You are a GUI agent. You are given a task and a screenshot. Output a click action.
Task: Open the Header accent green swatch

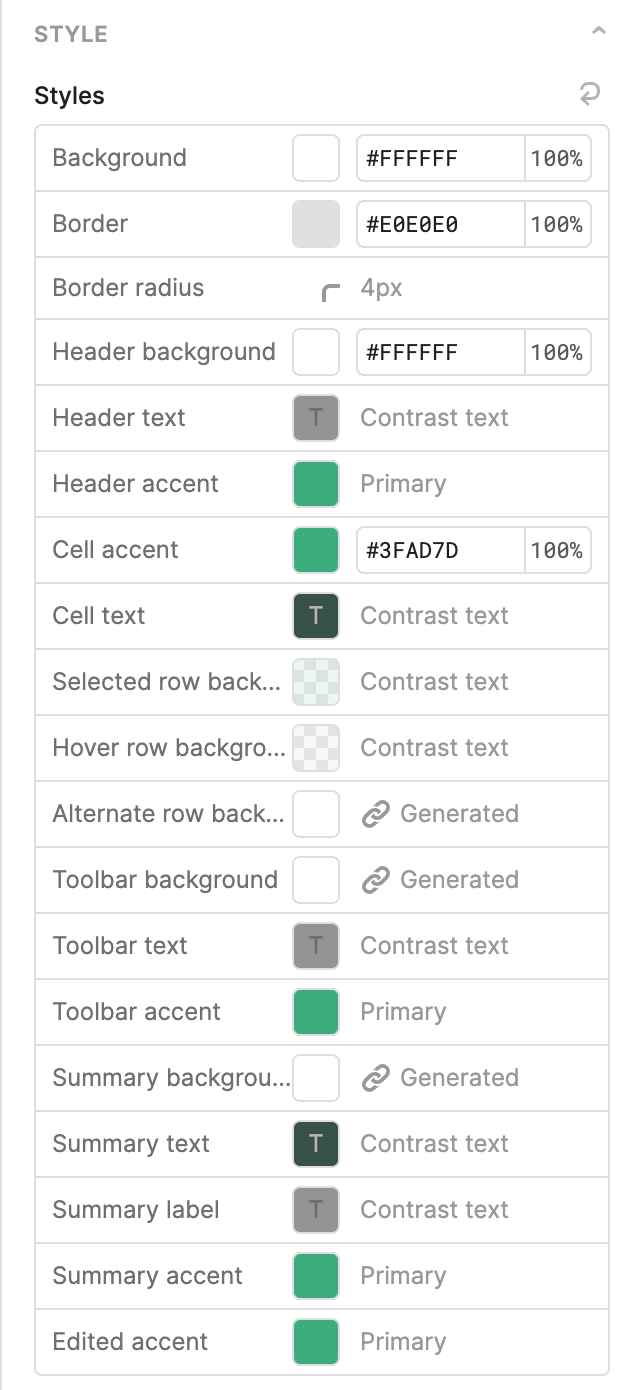pyautogui.click(x=316, y=484)
